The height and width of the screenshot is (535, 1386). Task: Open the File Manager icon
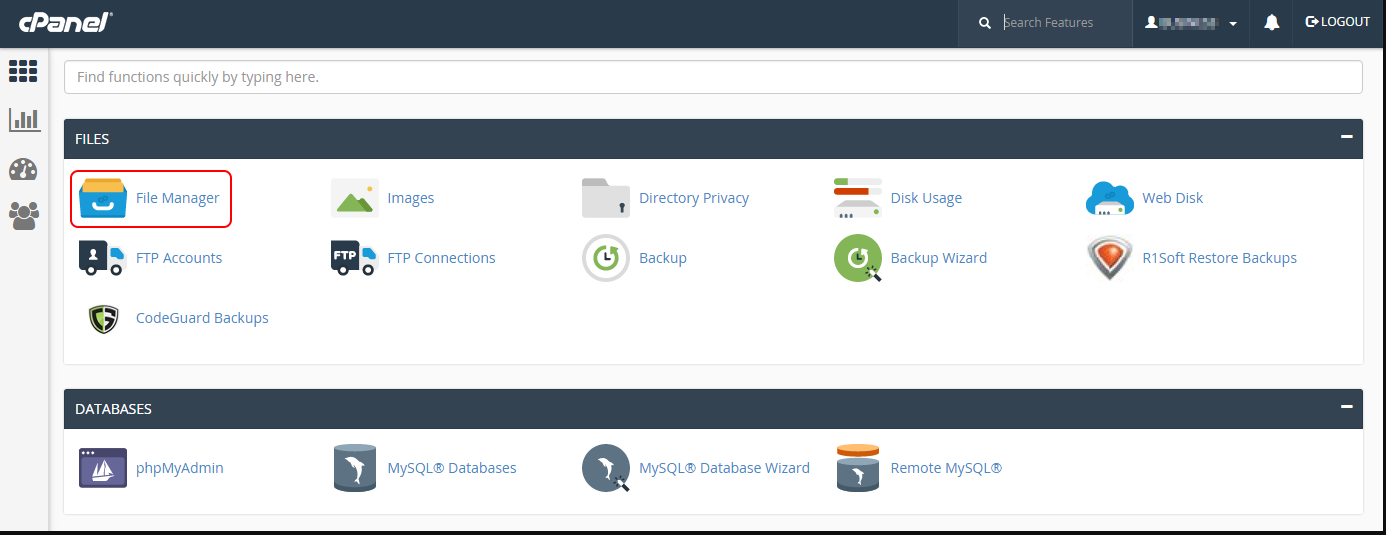(103, 198)
